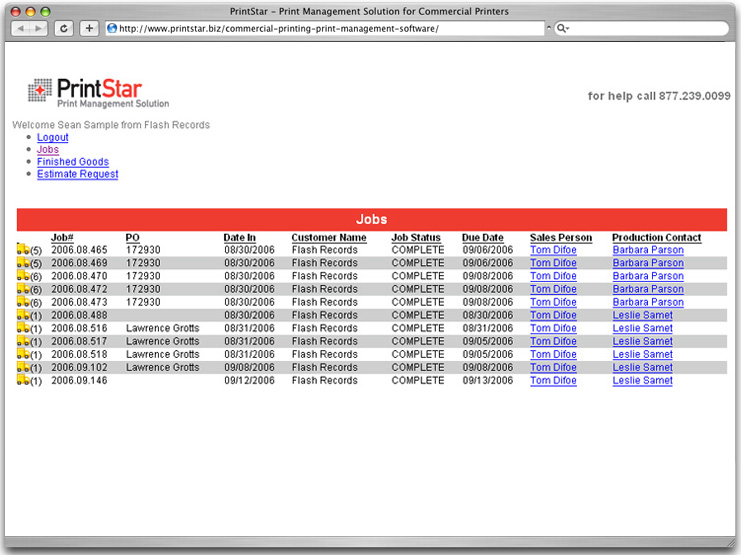Click truck icon for job 2006.08.516
Image resolution: width=741 pixels, height=555 pixels.
(x=23, y=328)
